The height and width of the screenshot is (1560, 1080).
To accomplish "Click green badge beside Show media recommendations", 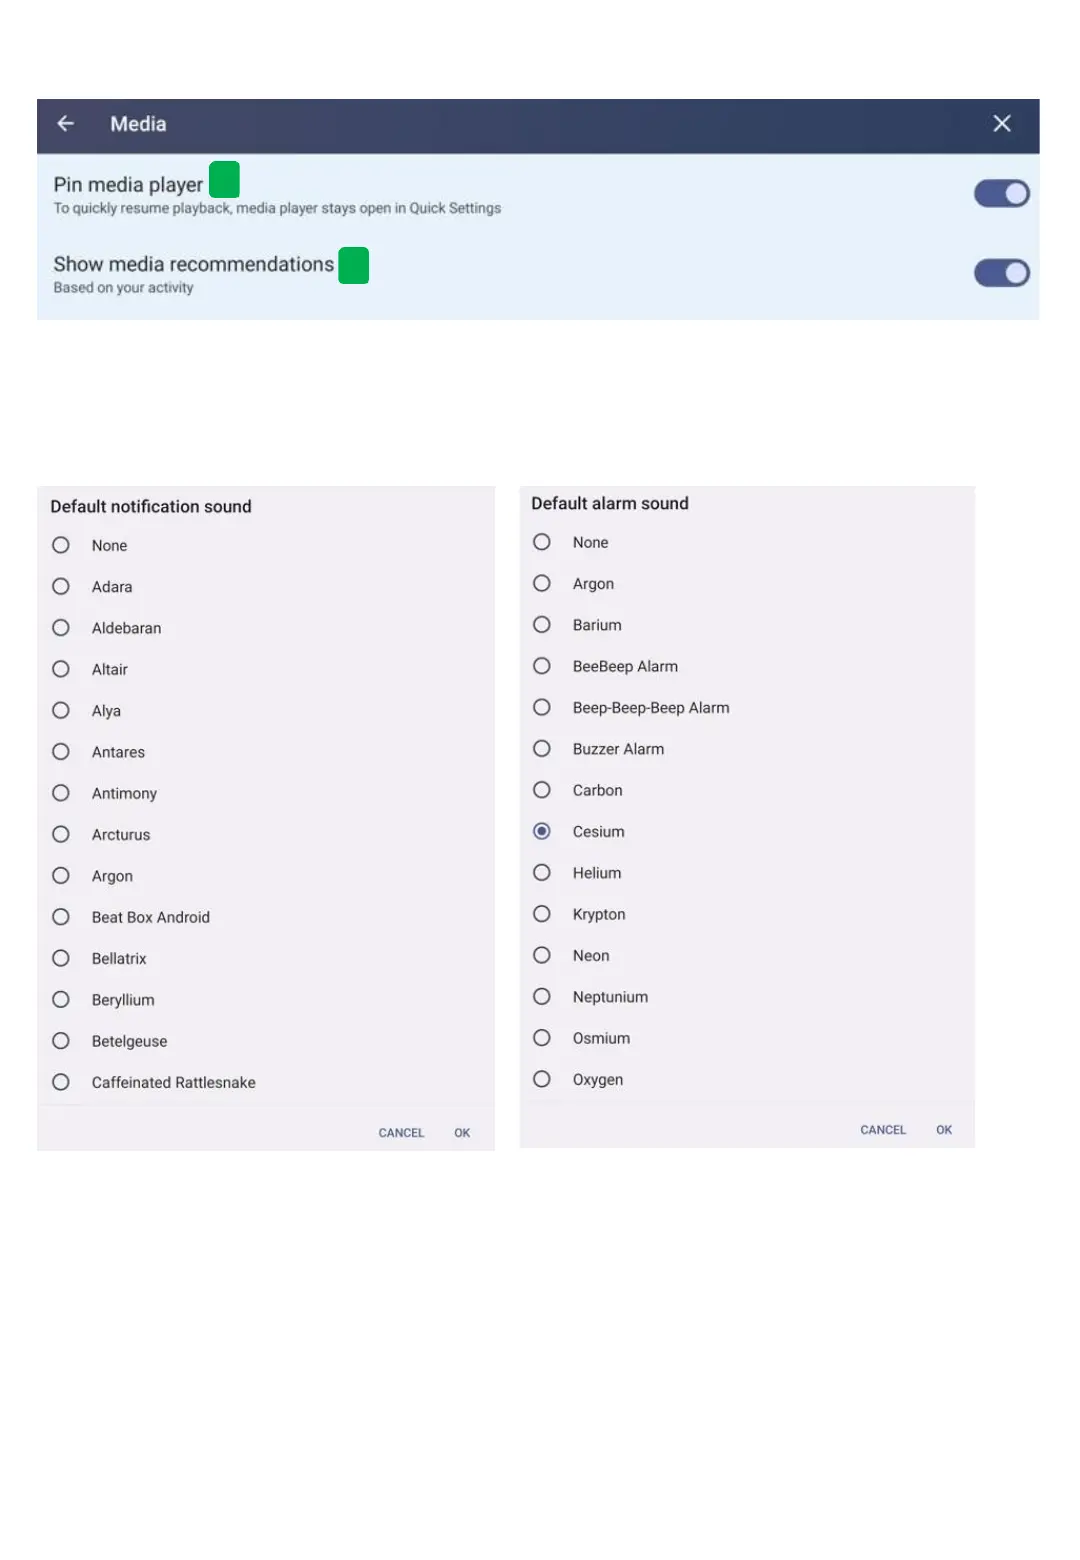I will click(x=354, y=266).
